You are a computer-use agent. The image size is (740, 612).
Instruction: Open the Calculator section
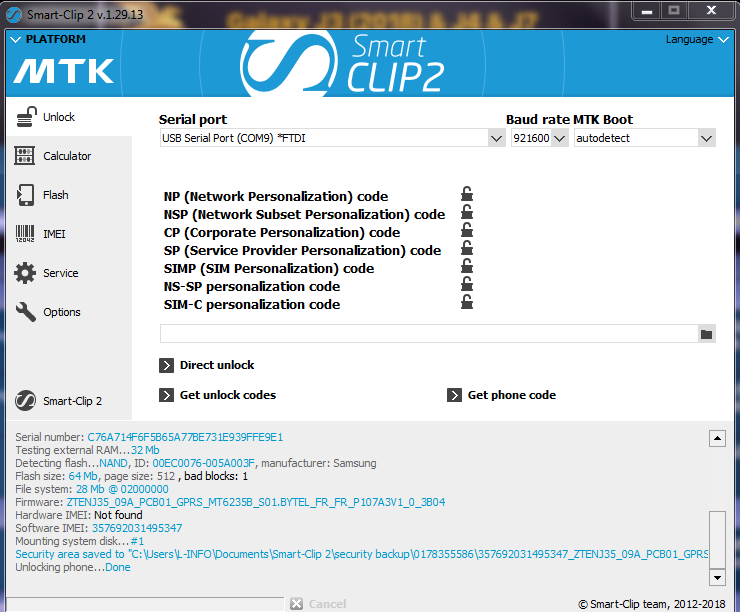coord(69,156)
